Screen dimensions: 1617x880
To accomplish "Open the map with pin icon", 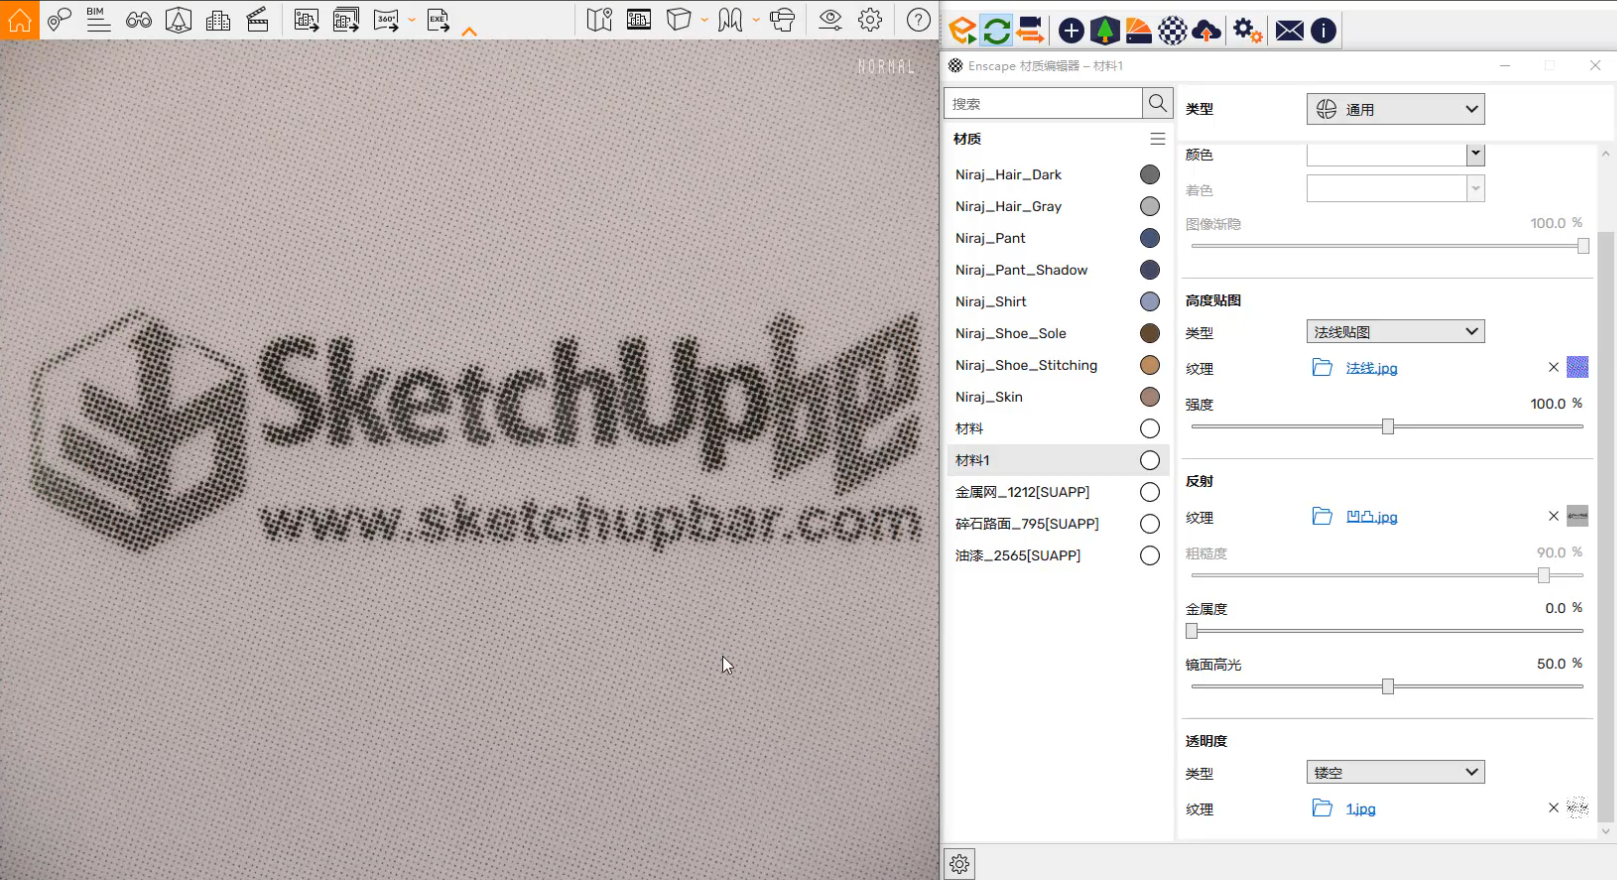I will click(599, 20).
